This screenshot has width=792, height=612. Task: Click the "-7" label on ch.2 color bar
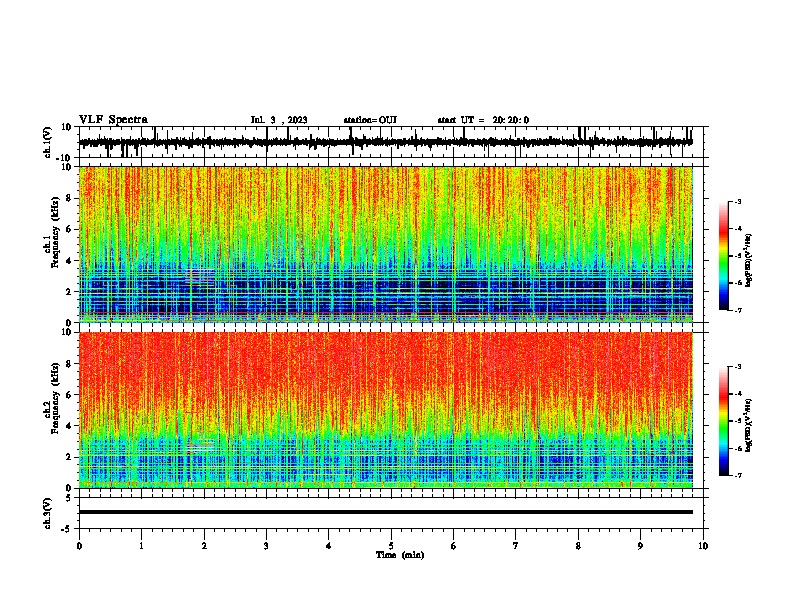point(738,476)
